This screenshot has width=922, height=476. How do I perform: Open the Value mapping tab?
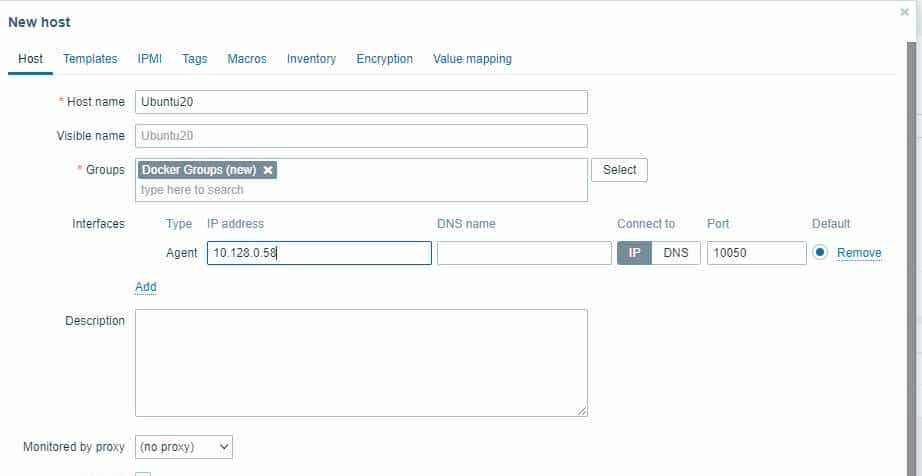472,59
